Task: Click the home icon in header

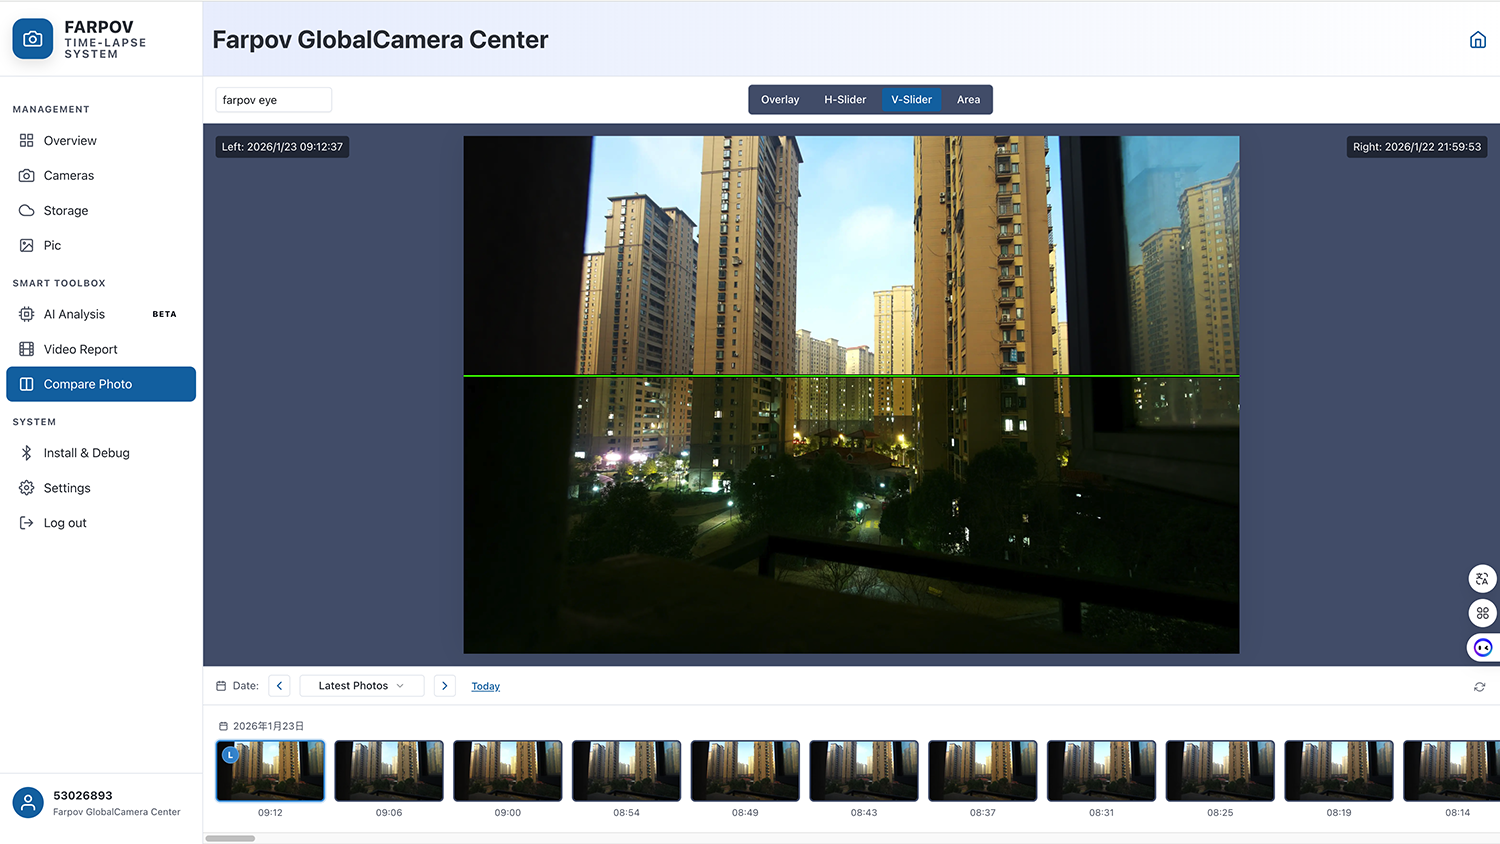Action: pyautogui.click(x=1477, y=40)
